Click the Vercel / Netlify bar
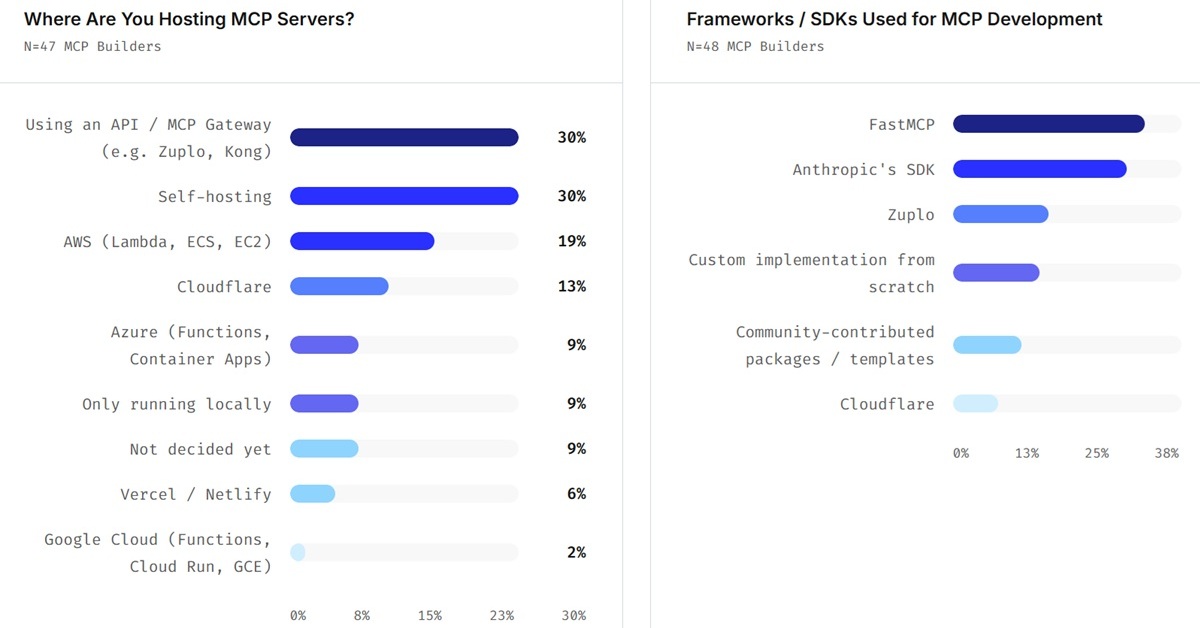This screenshot has width=1200, height=628. (313, 494)
